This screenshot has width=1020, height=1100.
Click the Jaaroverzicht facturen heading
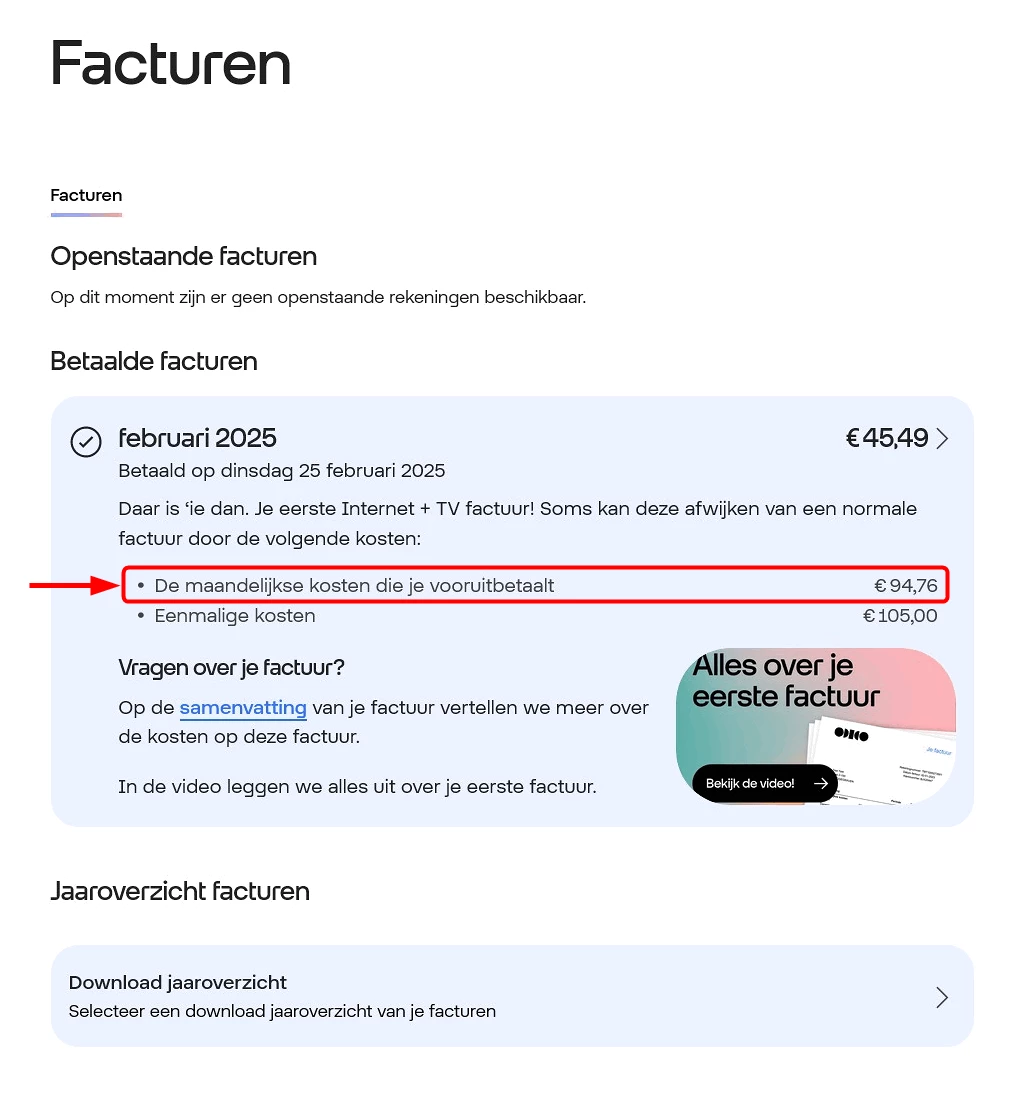pyautogui.click(x=180, y=891)
